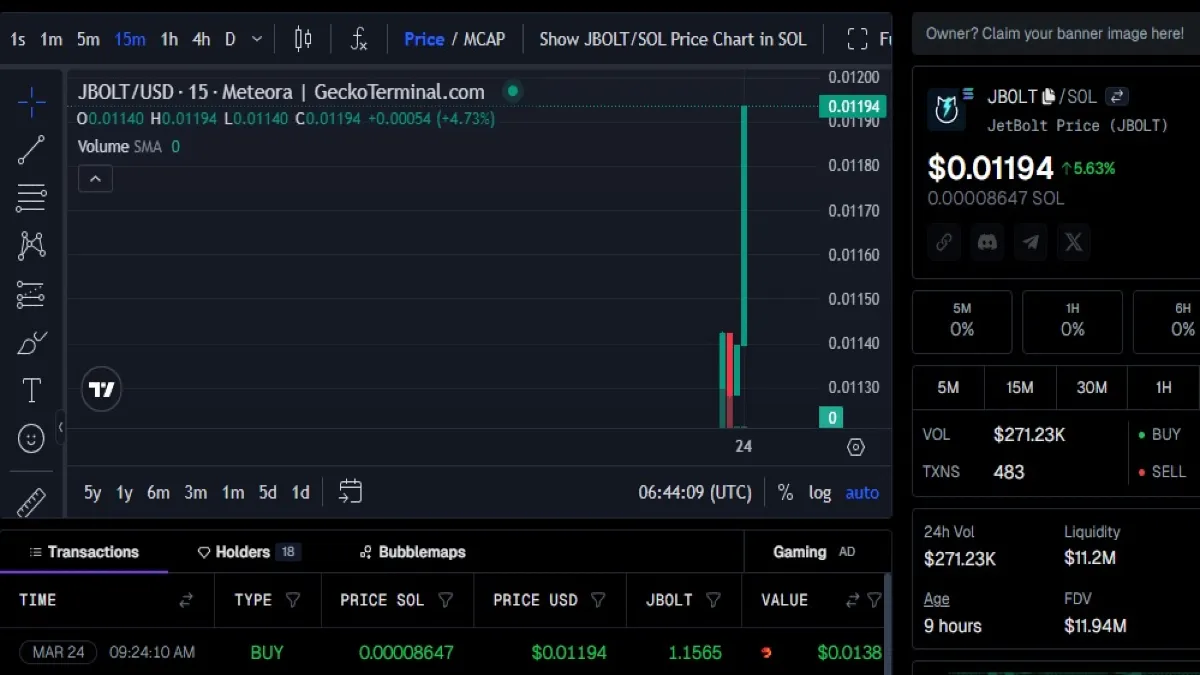Select the 4h chart interval
This screenshot has height=675, width=1200.
coord(201,39)
